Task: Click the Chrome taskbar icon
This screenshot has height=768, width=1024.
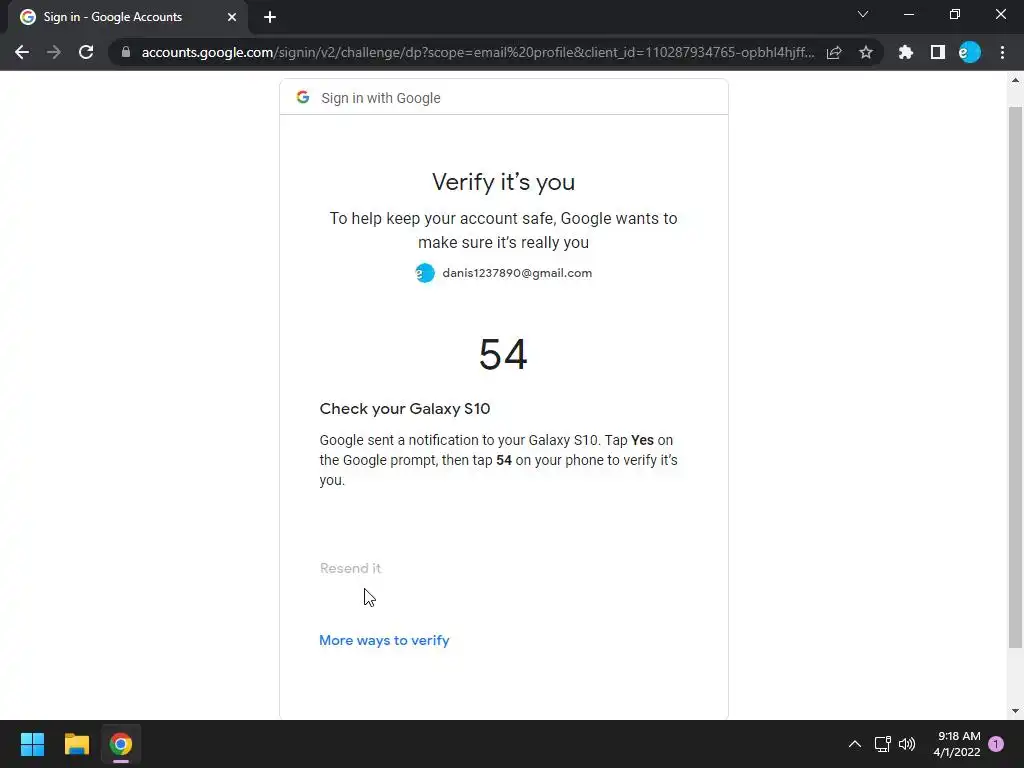Action: [121, 744]
